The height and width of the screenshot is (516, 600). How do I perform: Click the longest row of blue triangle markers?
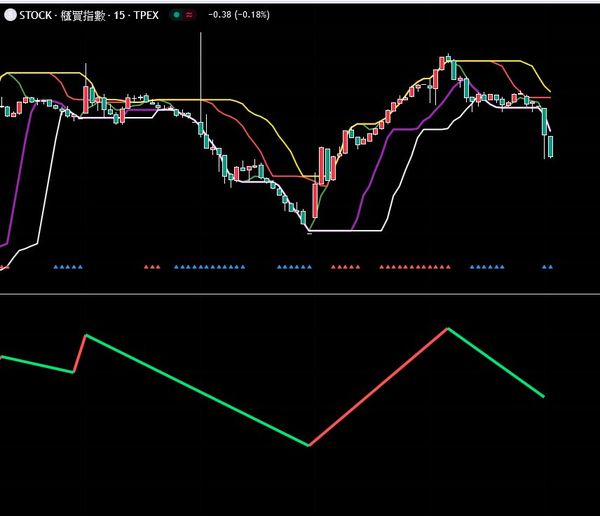pyautogui.click(x=209, y=267)
